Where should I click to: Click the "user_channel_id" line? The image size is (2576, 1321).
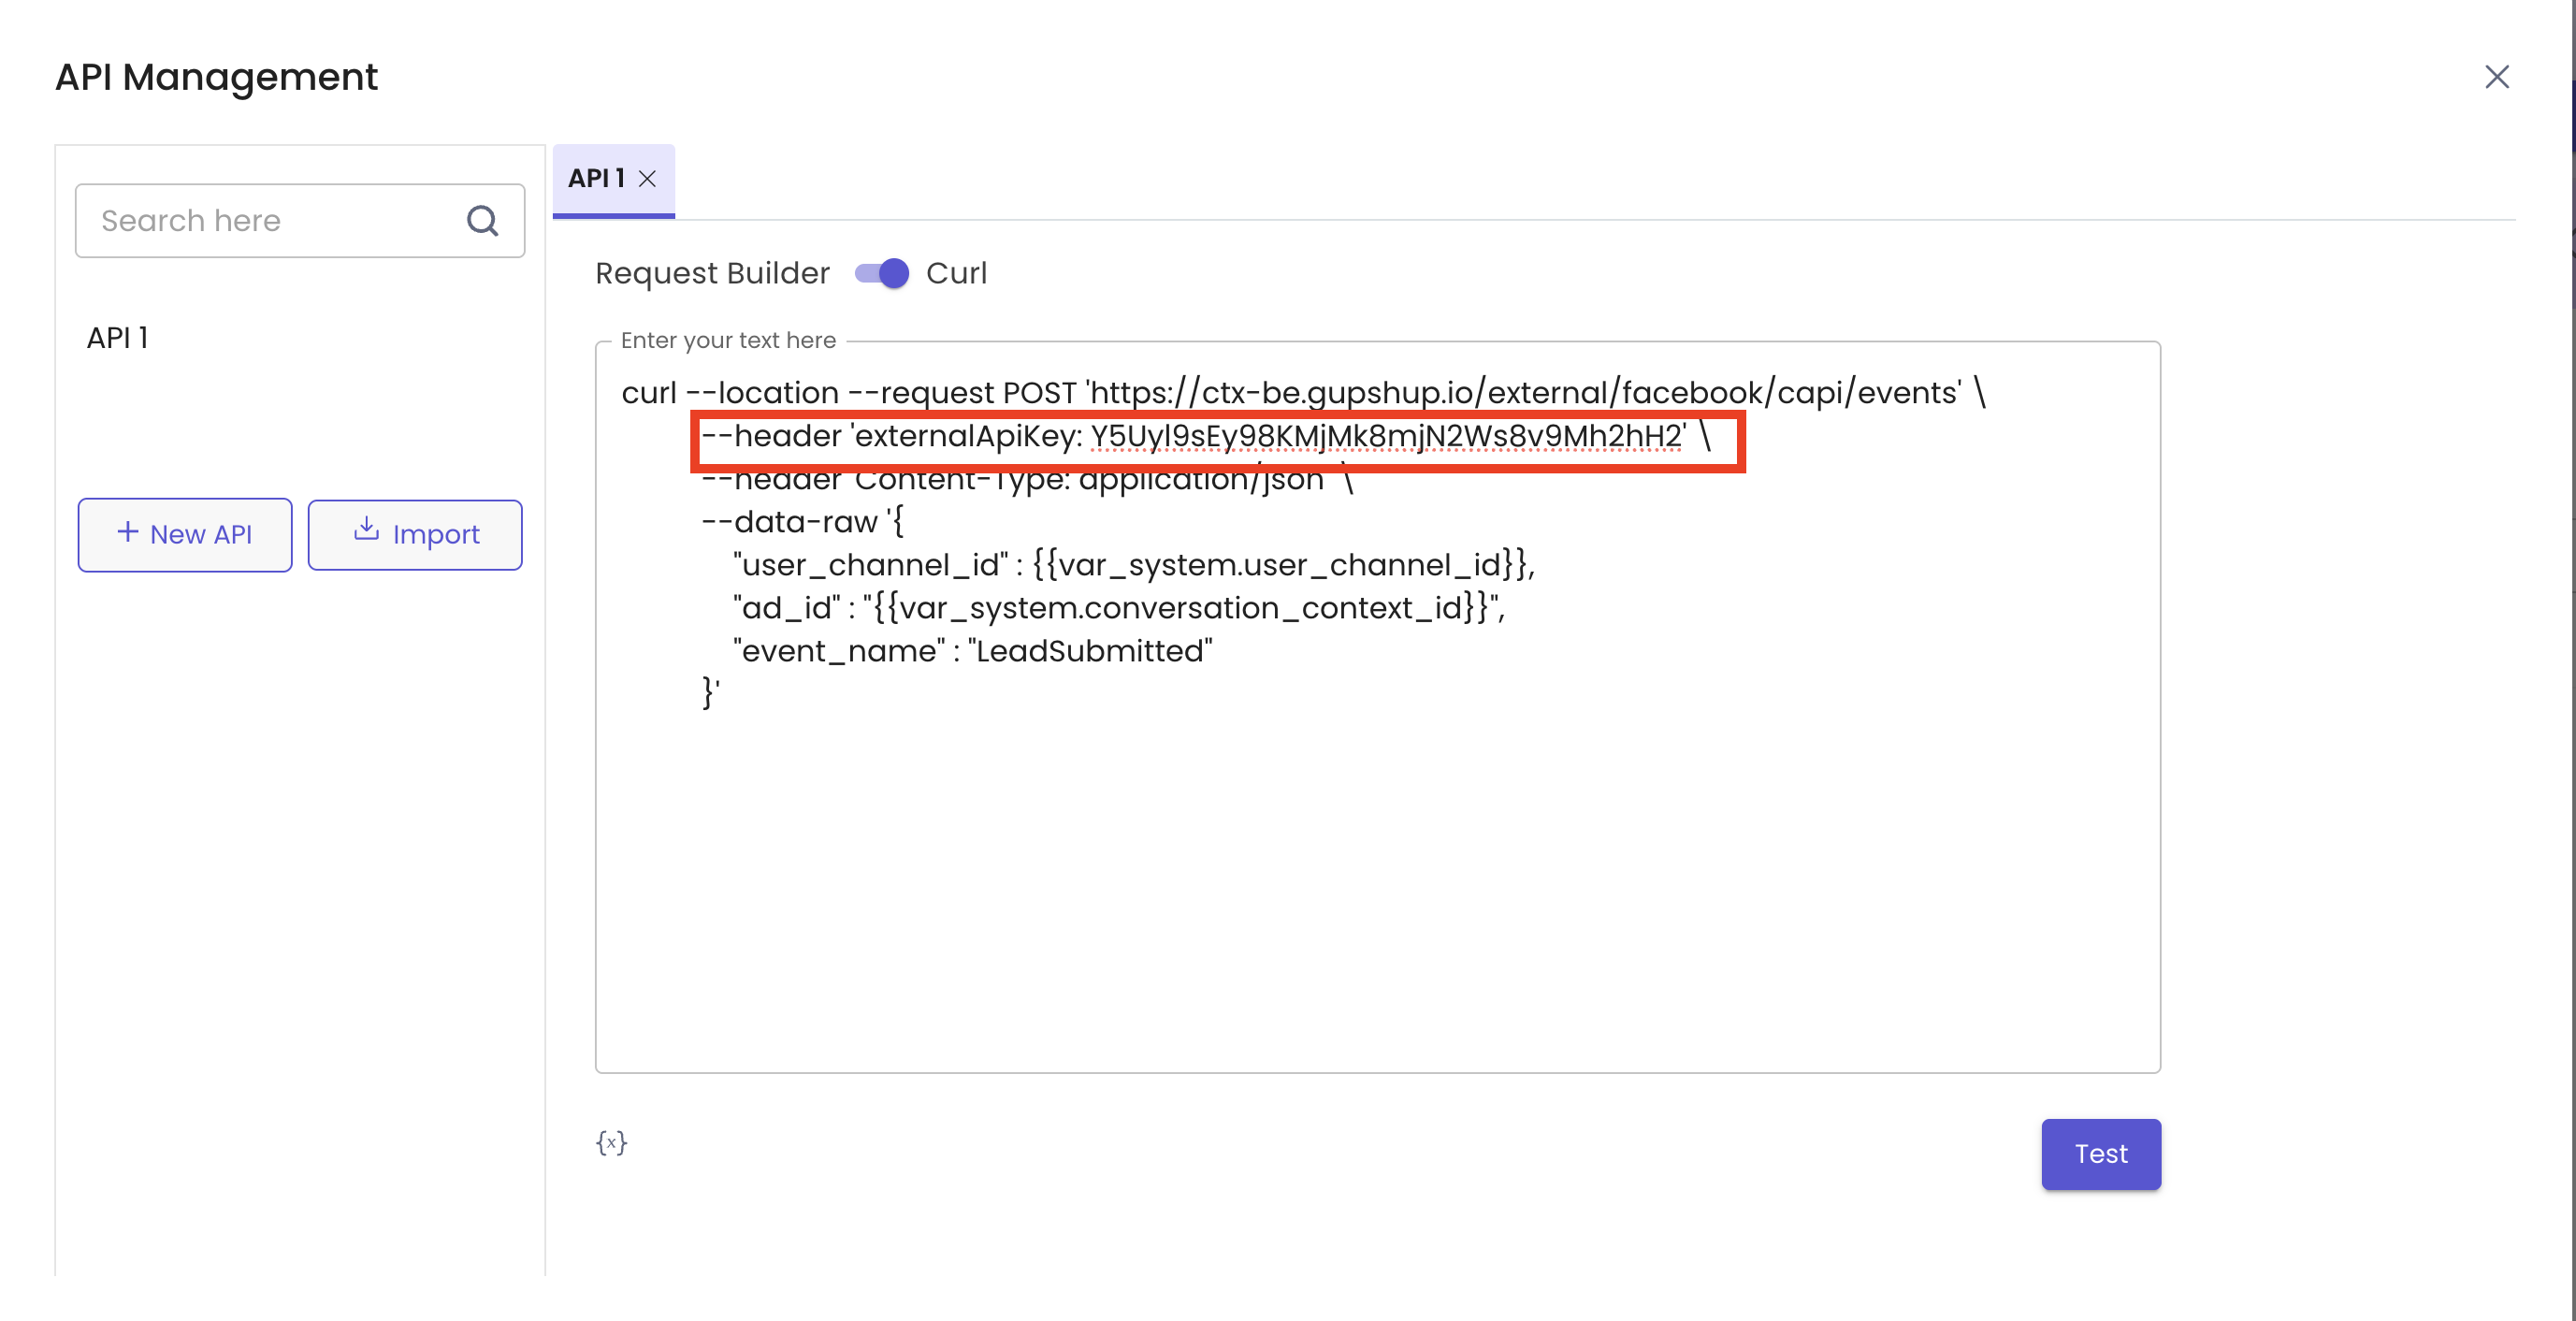coord(1133,565)
